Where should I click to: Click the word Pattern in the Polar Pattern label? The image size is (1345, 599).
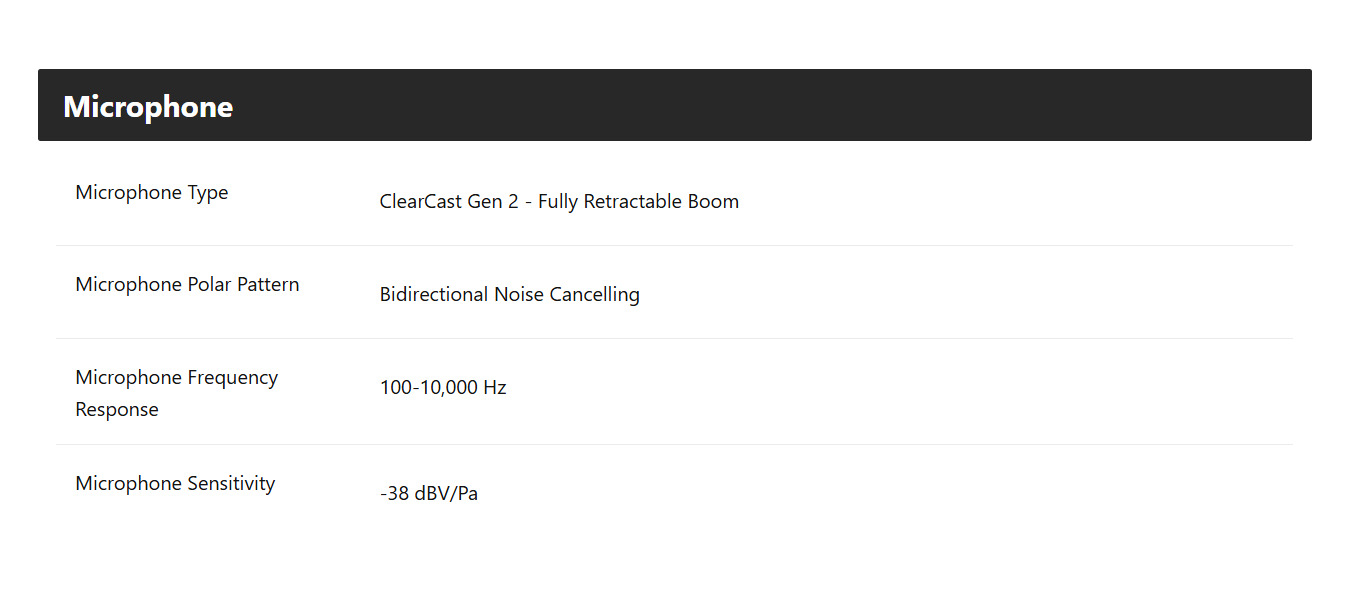click(268, 285)
